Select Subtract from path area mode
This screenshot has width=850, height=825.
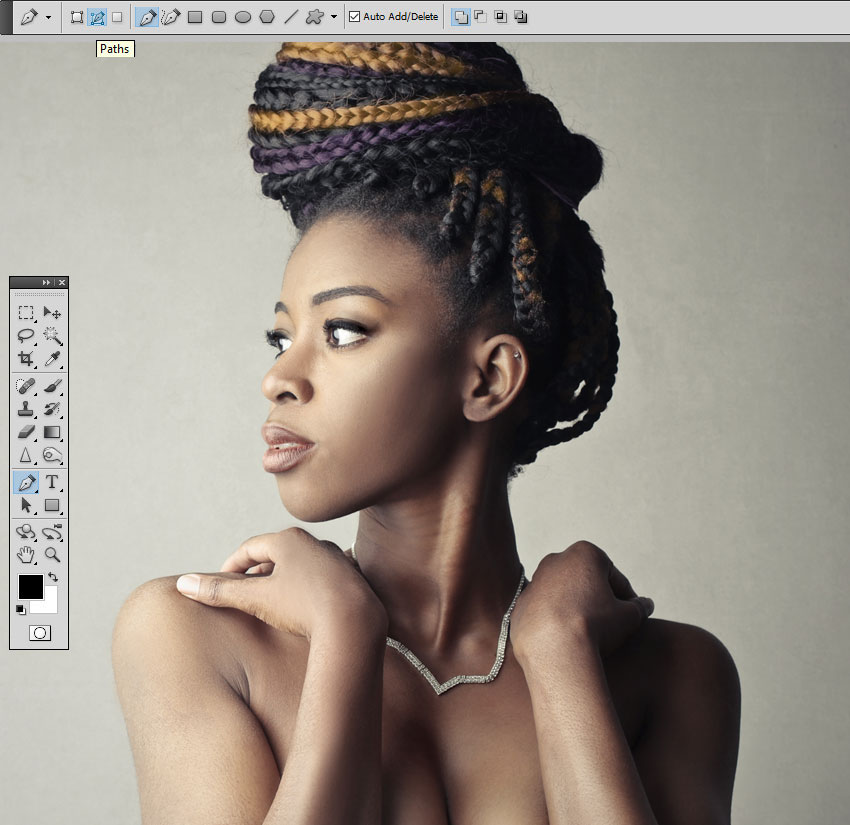pyautogui.click(x=480, y=17)
